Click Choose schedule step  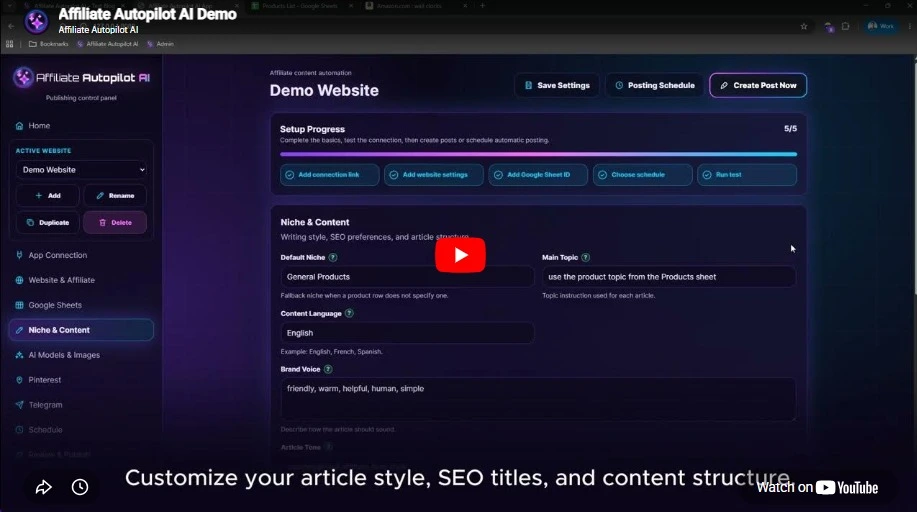tap(643, 175)
